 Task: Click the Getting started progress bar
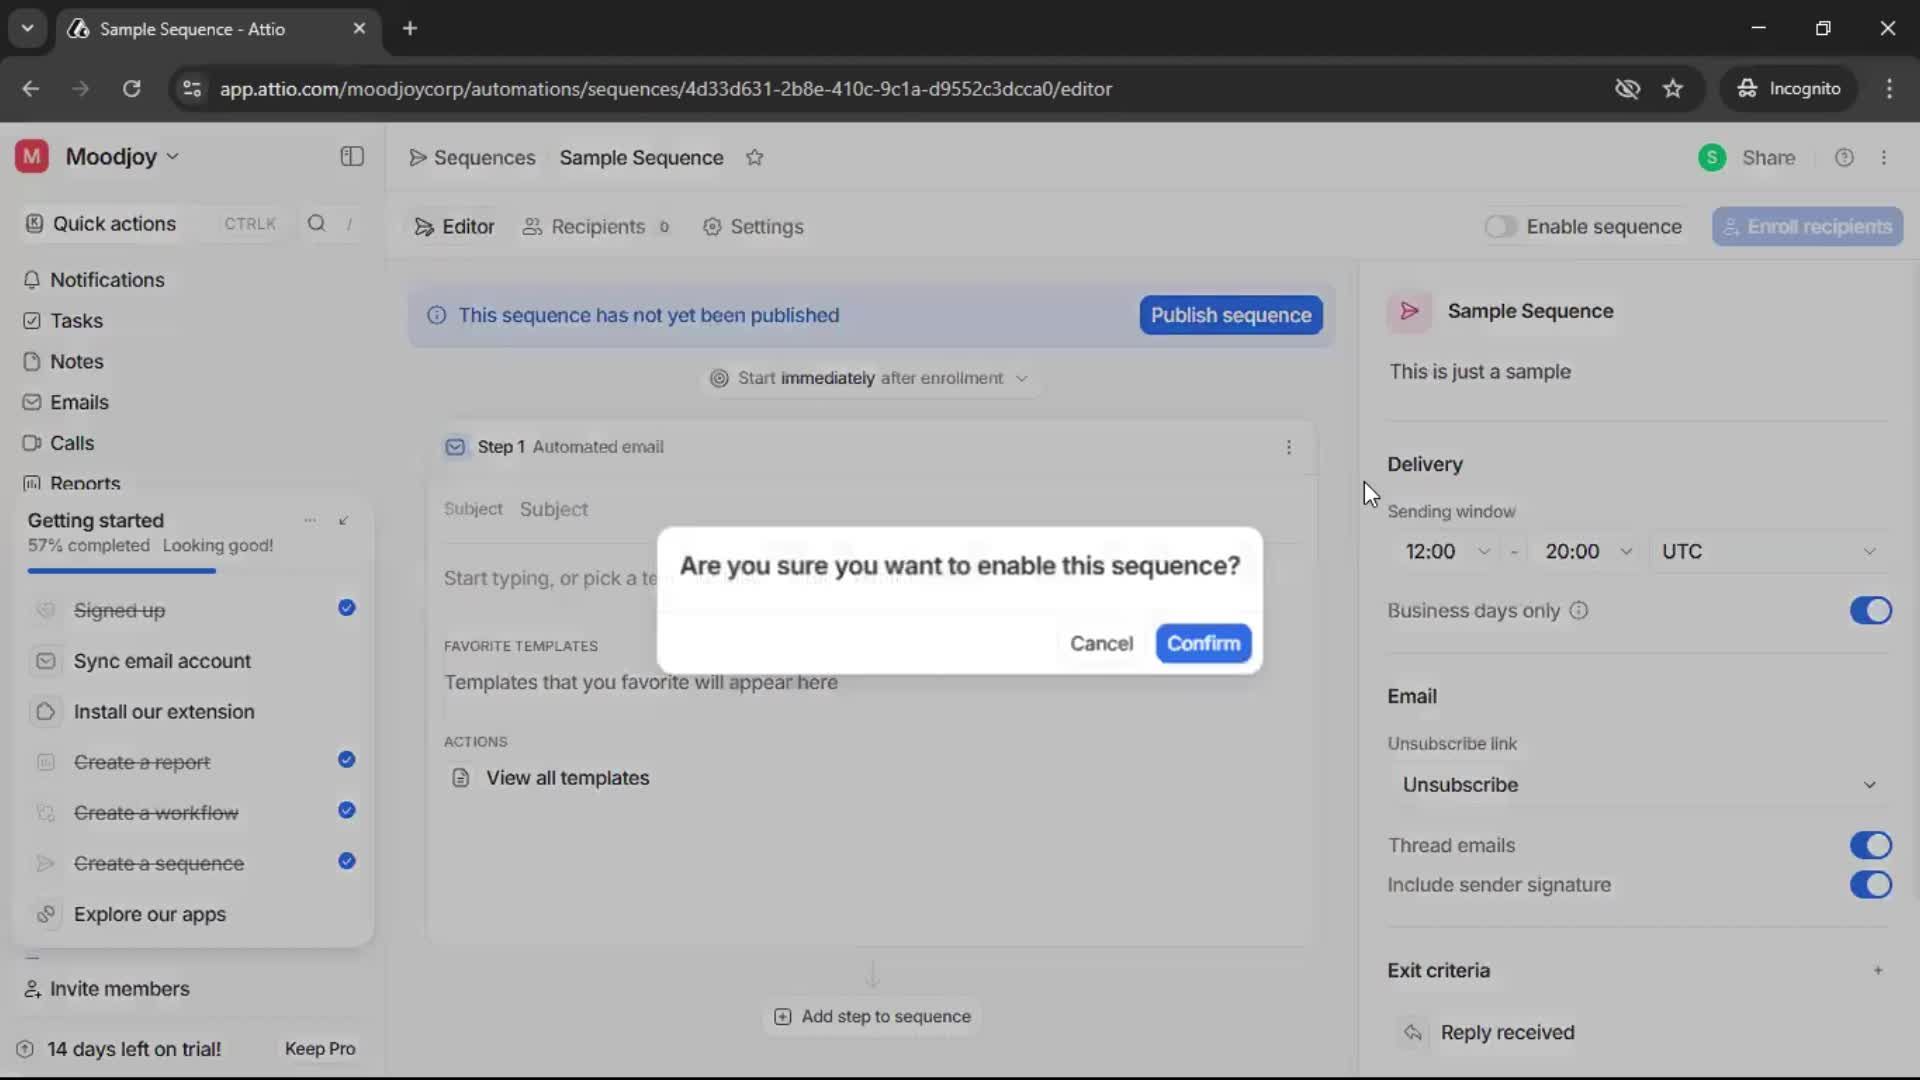pyautogui.click(x=120, y=570)
